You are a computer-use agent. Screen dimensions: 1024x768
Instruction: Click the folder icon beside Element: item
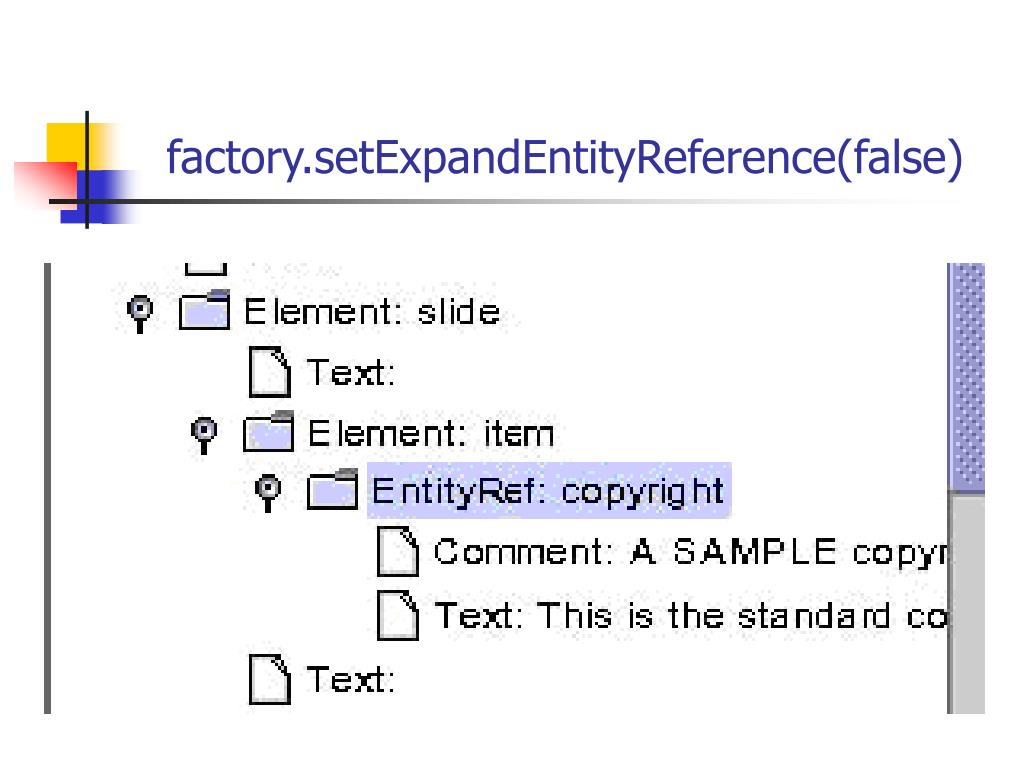click(268, 432)
